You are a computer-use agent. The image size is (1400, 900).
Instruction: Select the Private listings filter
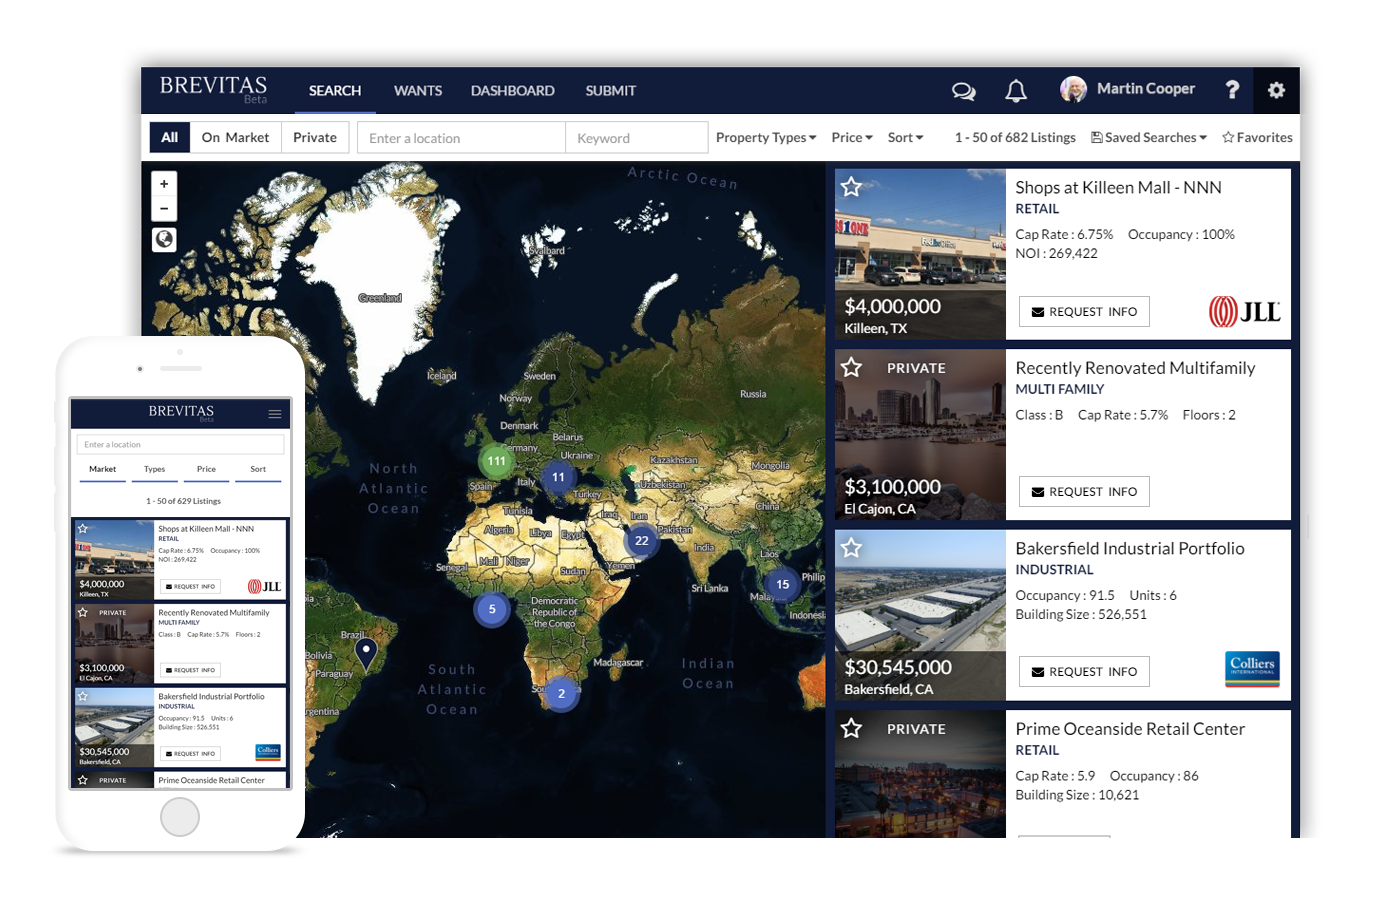click(x=315, y=137)
